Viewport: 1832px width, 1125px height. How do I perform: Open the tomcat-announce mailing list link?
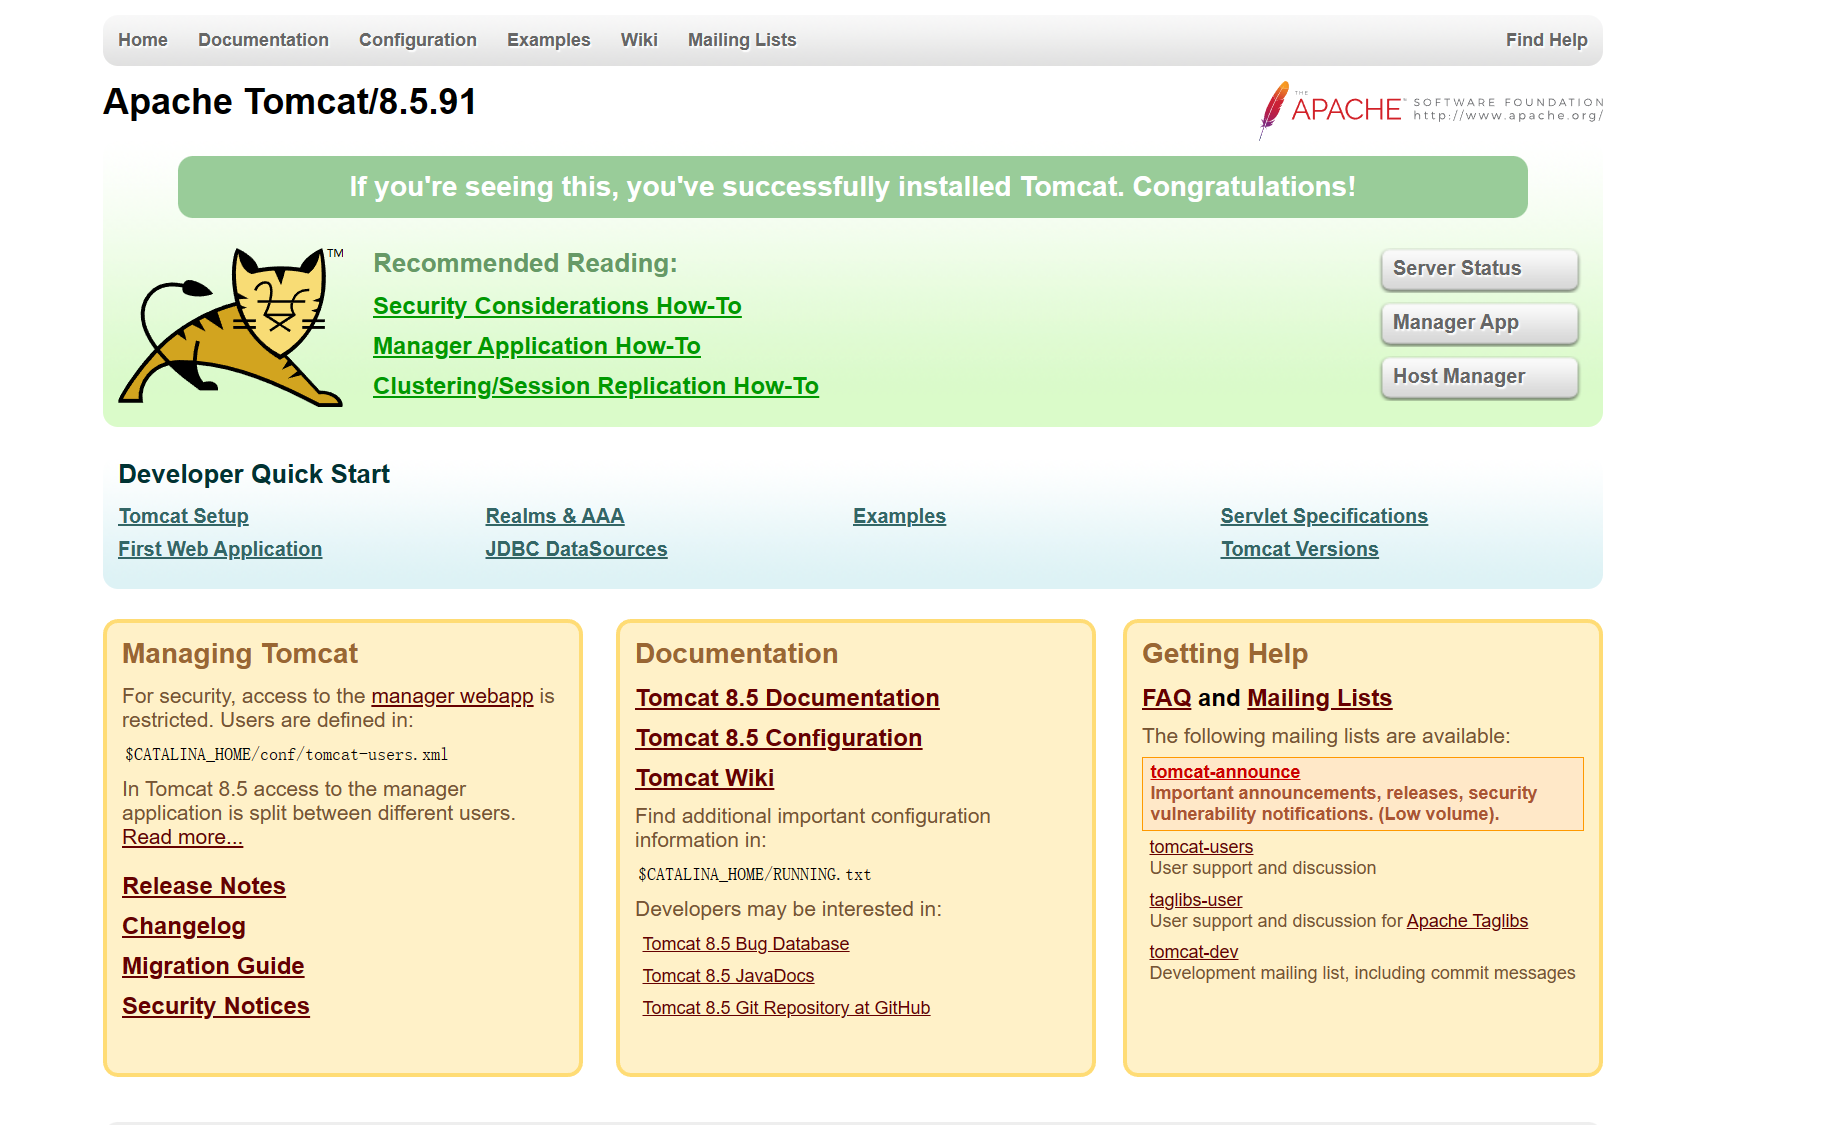1225,772
